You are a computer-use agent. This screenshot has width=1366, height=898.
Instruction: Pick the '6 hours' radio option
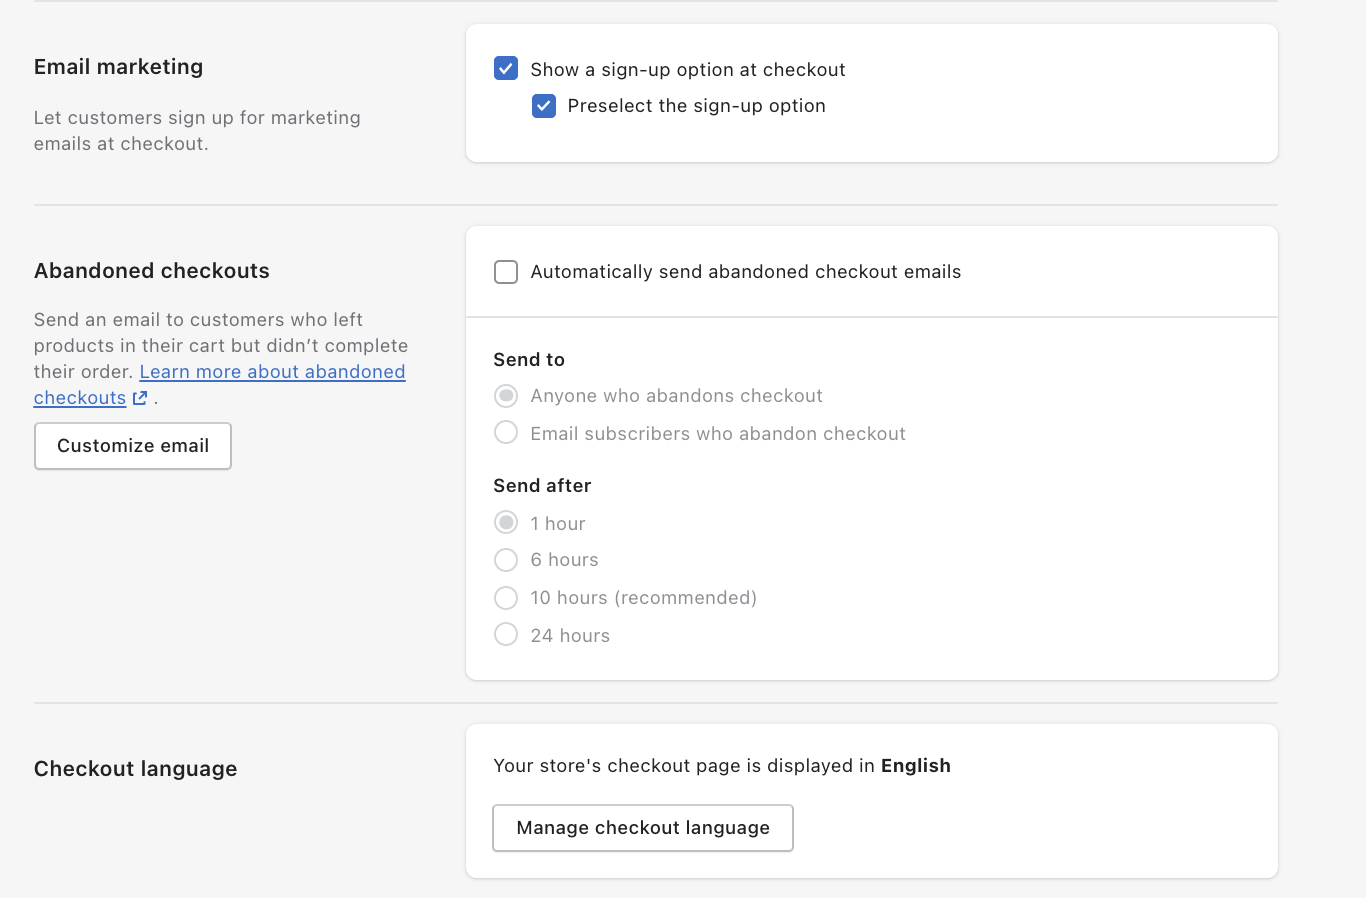click(x=506, y=560)
